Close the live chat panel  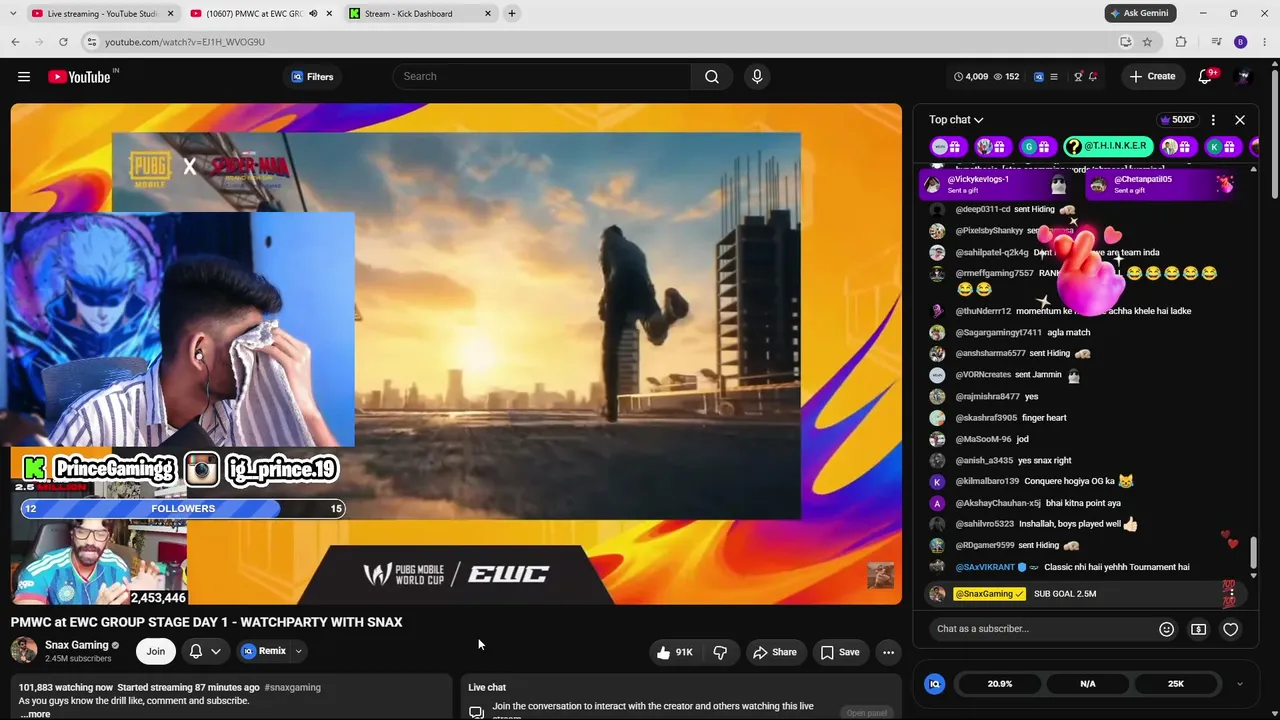point(1240,120)
